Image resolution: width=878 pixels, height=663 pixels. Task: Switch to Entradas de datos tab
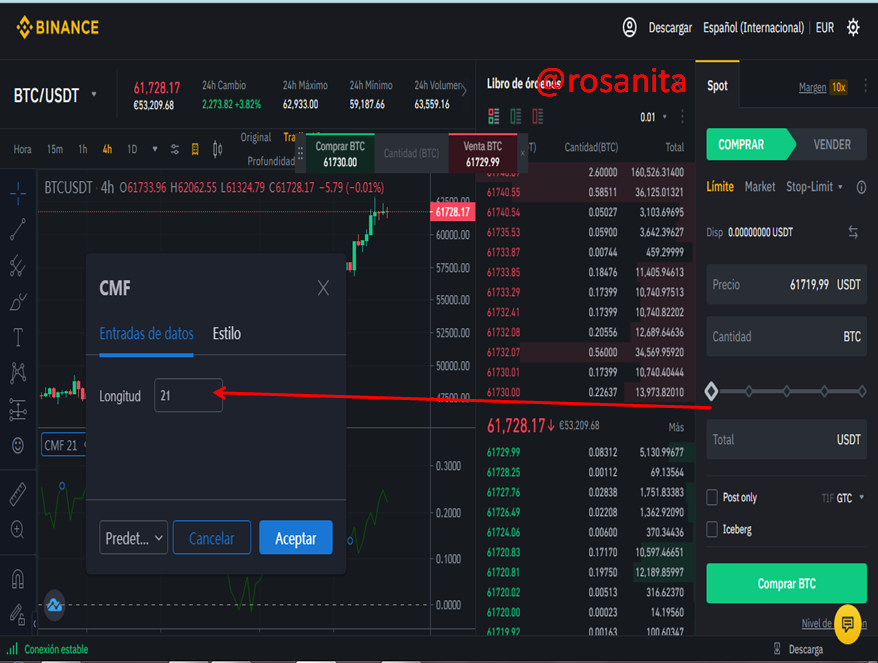(x=146, y=334)
